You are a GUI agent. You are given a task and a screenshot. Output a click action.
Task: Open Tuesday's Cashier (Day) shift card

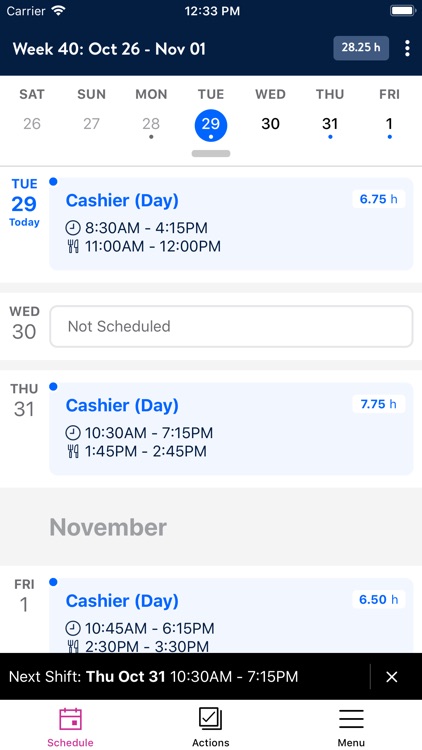(x=231, y=224)
